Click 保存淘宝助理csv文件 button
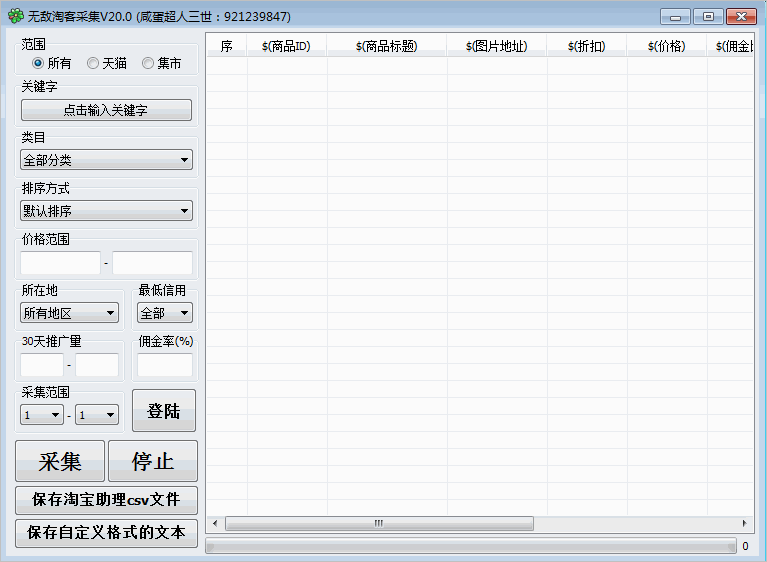Image resolution: width=767 pixels, height=562 pixels. click(x=107, y=500)
